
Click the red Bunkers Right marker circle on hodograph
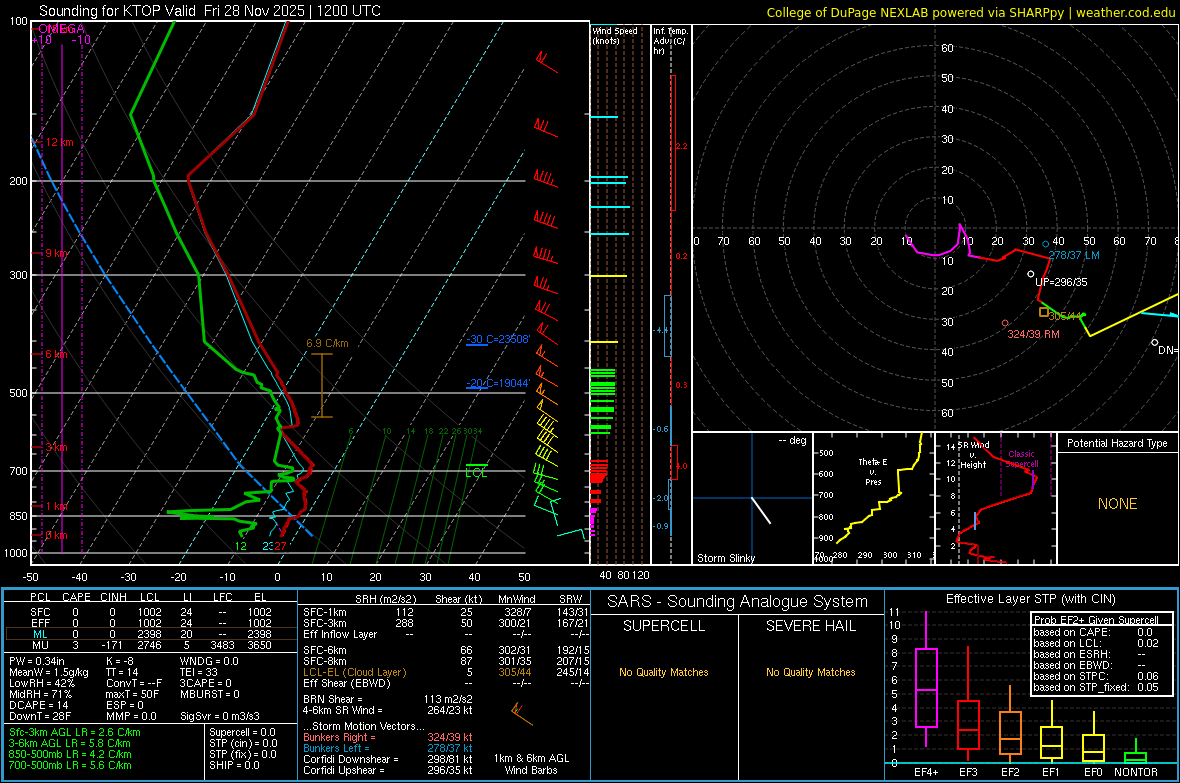tap(1005, 323)
